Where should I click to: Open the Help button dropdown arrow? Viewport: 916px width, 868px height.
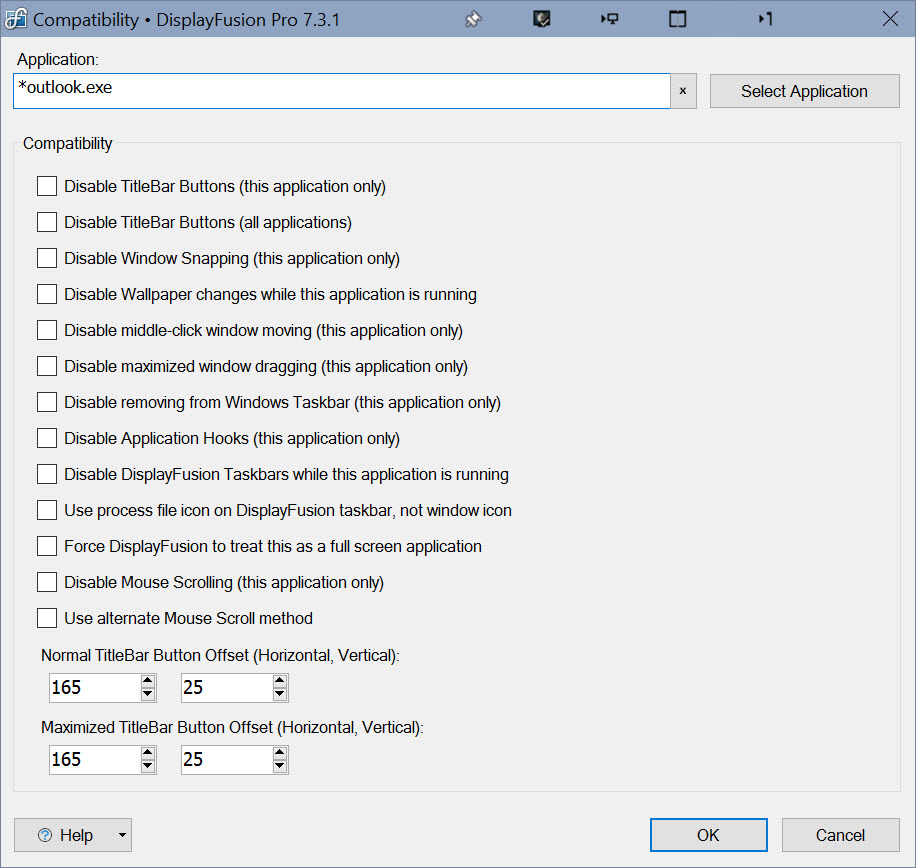tap(120, 835)
